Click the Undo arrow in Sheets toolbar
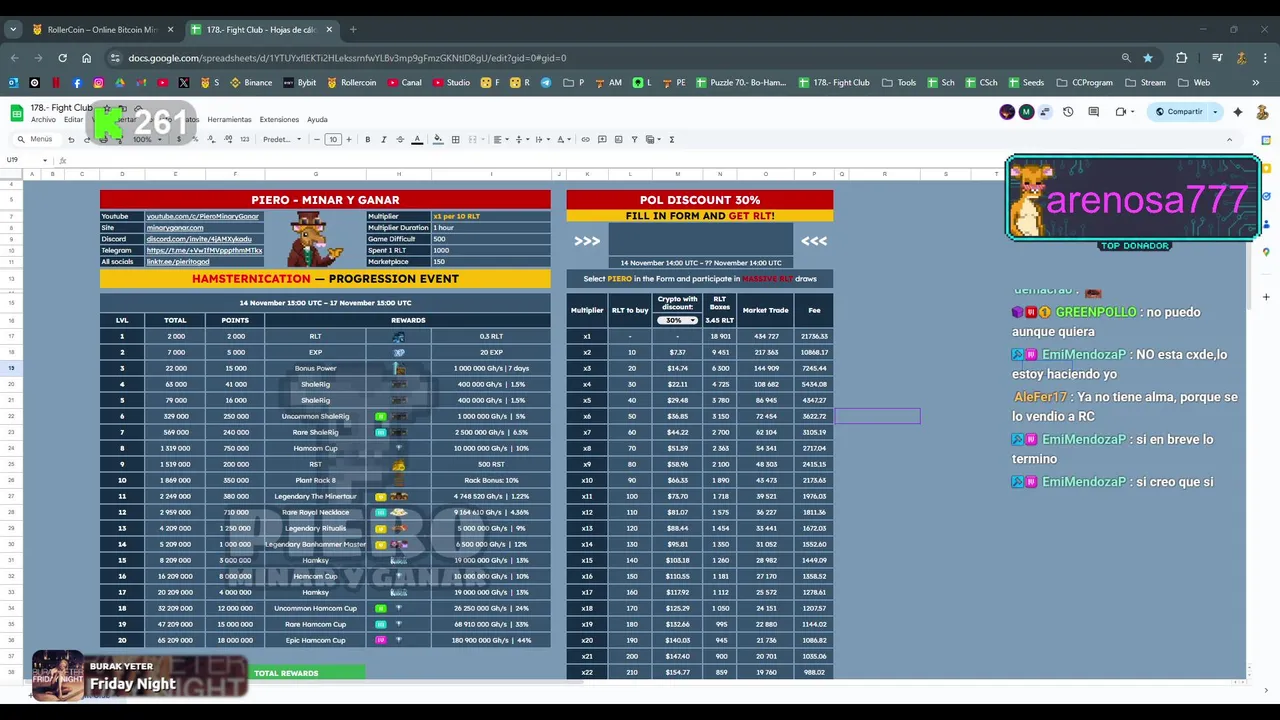1280x720 pixels. pos(71,140)
